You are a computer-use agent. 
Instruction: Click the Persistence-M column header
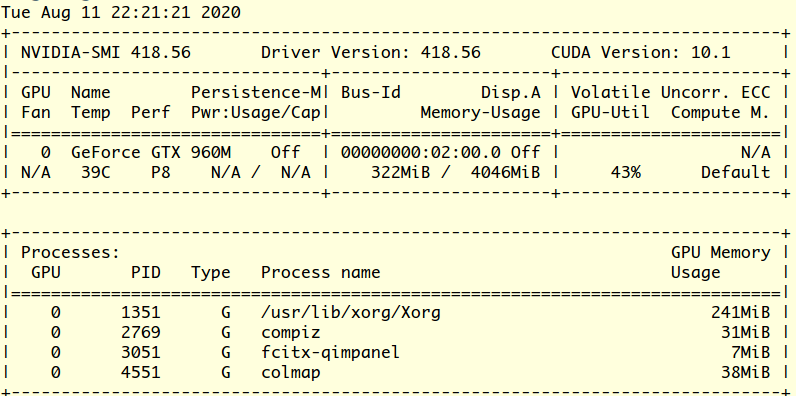(x=256, y=92)
